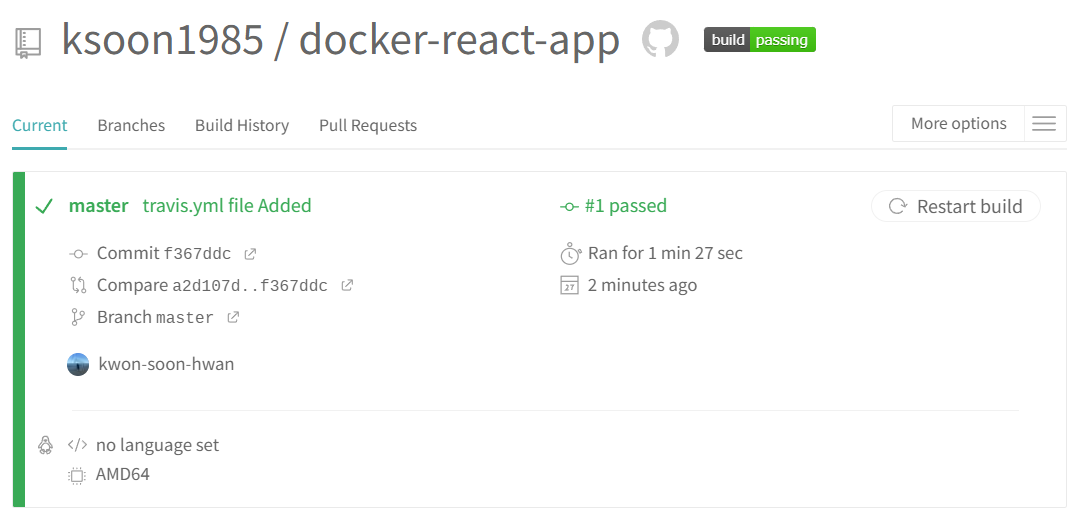Click the ksoon1985 owner name in title

[x=162, y=40]
